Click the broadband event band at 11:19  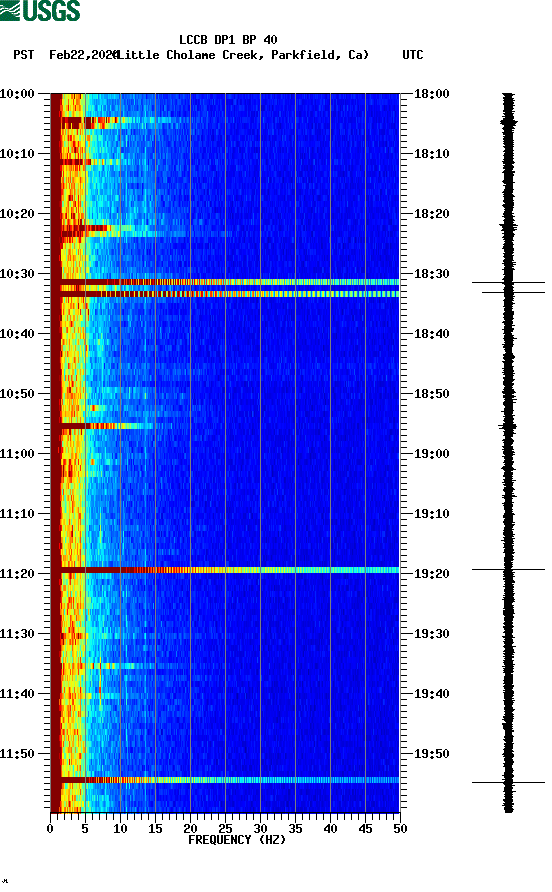click(x=225, y=570)
